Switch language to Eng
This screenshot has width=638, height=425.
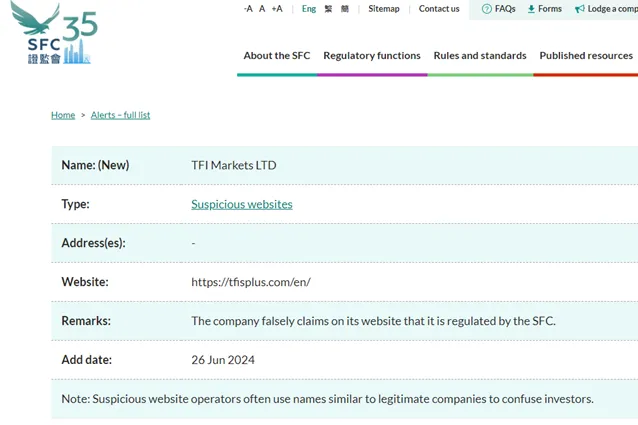pyautogui.click(x=309, y=9)
